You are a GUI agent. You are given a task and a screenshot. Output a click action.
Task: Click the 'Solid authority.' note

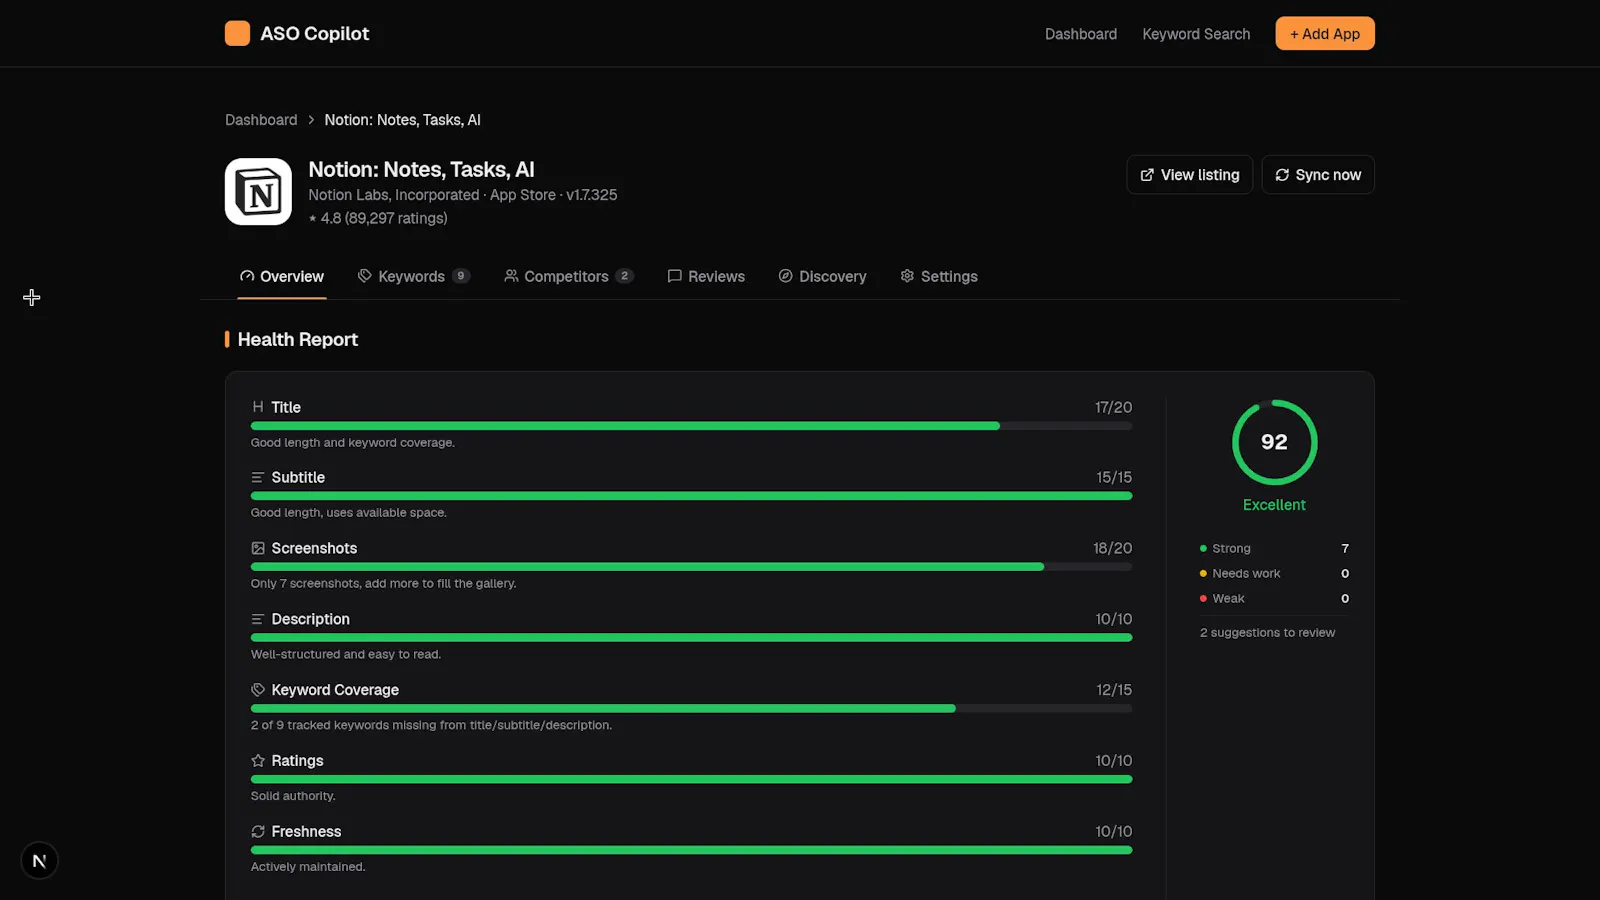click(x=293, y=796)
